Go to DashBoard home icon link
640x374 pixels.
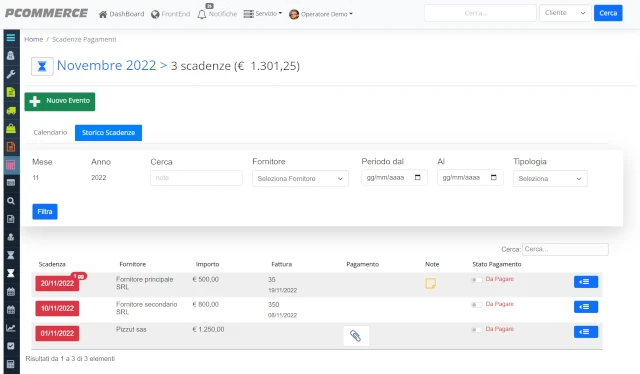pyautogui.click(x=121, y=14)
